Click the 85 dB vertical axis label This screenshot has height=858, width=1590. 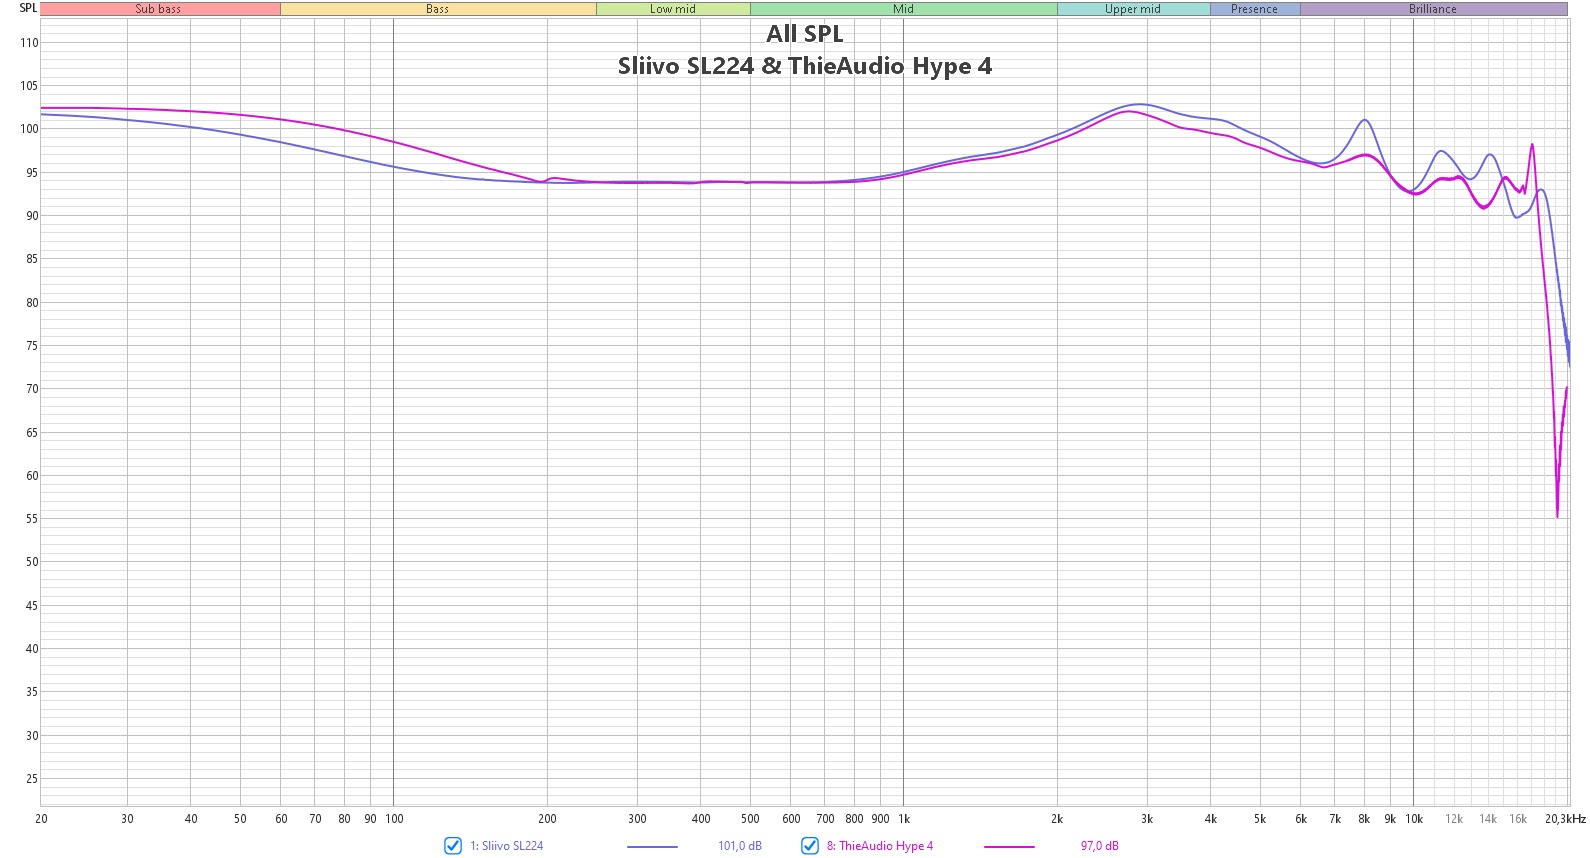tap(32, 259)
